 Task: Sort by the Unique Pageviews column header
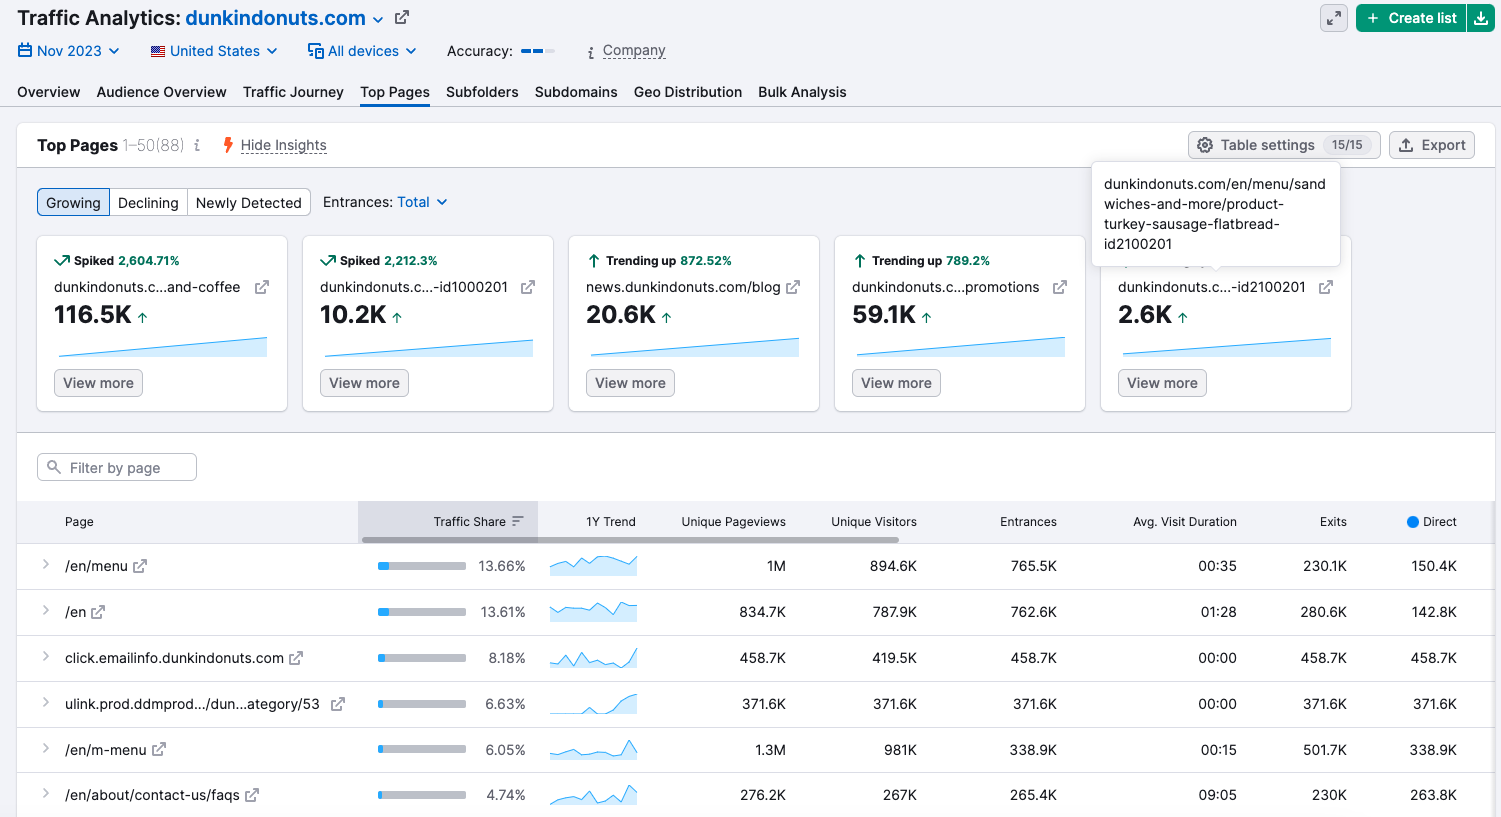733,522
